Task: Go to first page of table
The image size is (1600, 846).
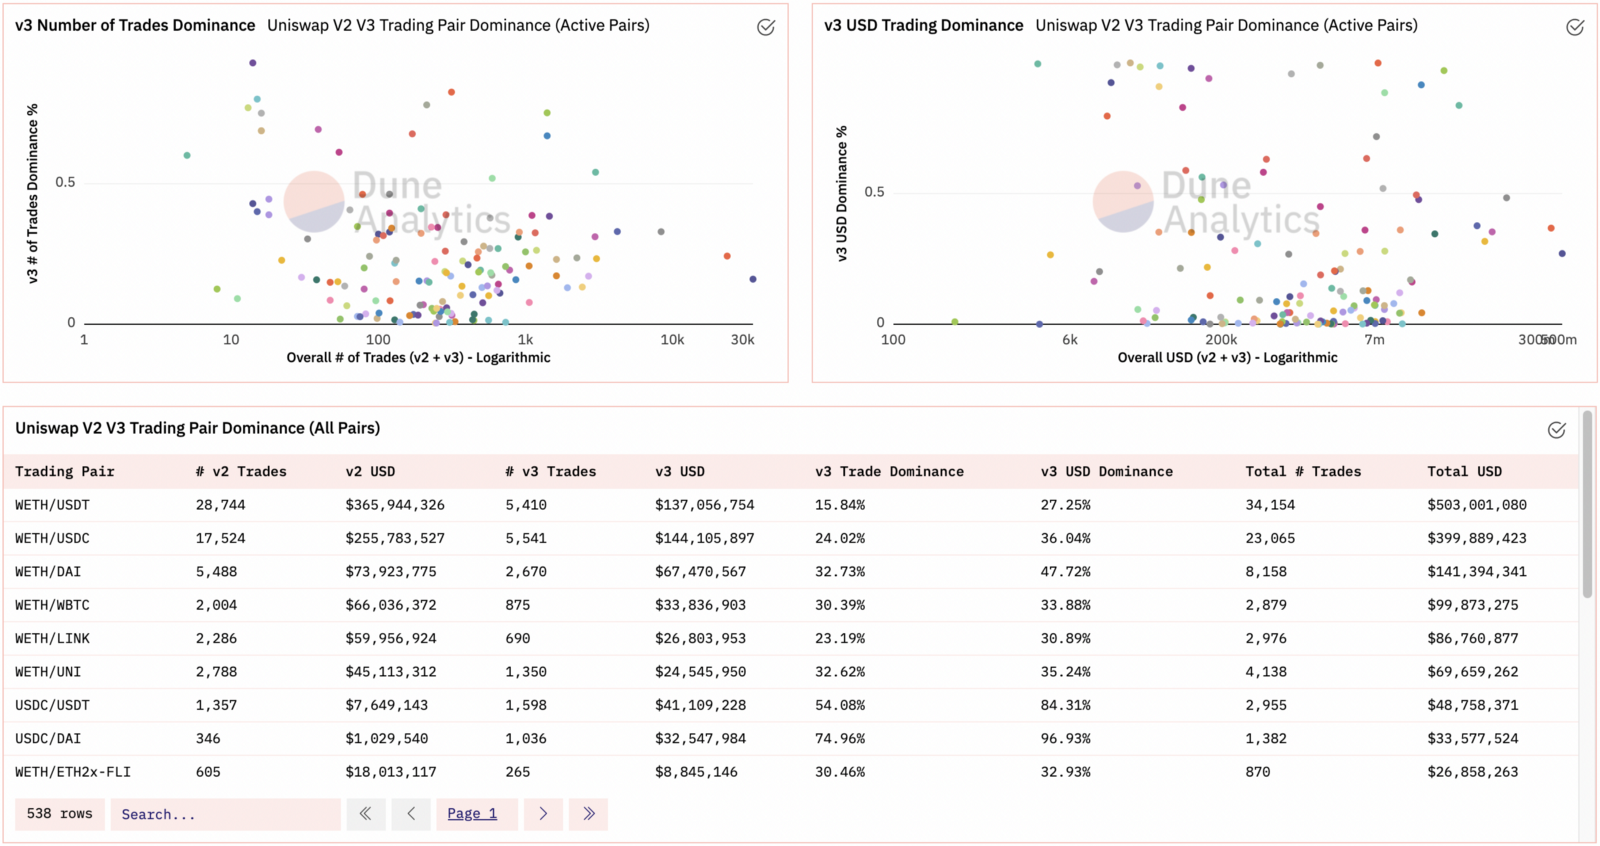Action: click(x=366, y=814)
